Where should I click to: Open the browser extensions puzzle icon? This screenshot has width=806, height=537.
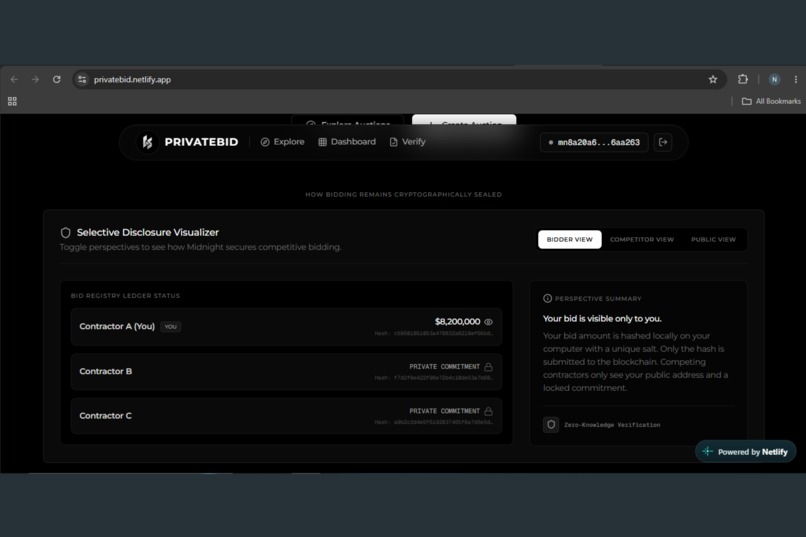coord(743,79)
